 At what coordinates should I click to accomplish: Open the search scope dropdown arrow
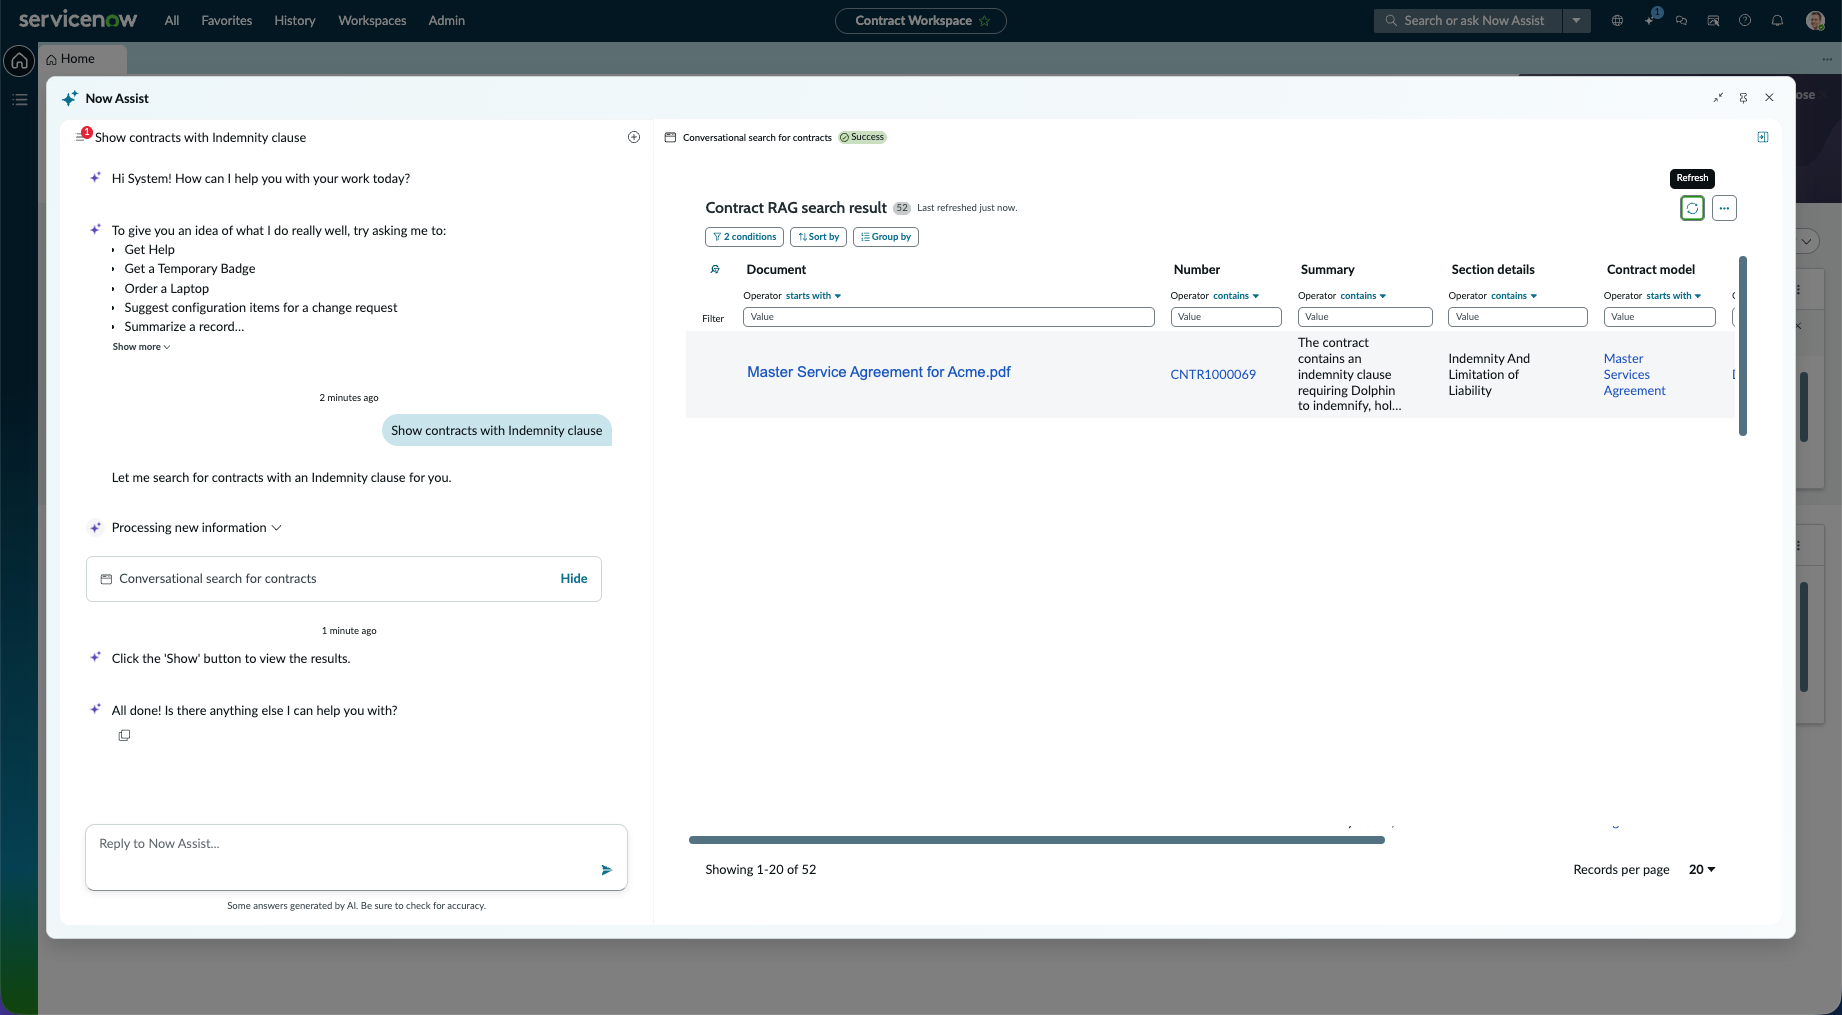[x=1577, y=20]
